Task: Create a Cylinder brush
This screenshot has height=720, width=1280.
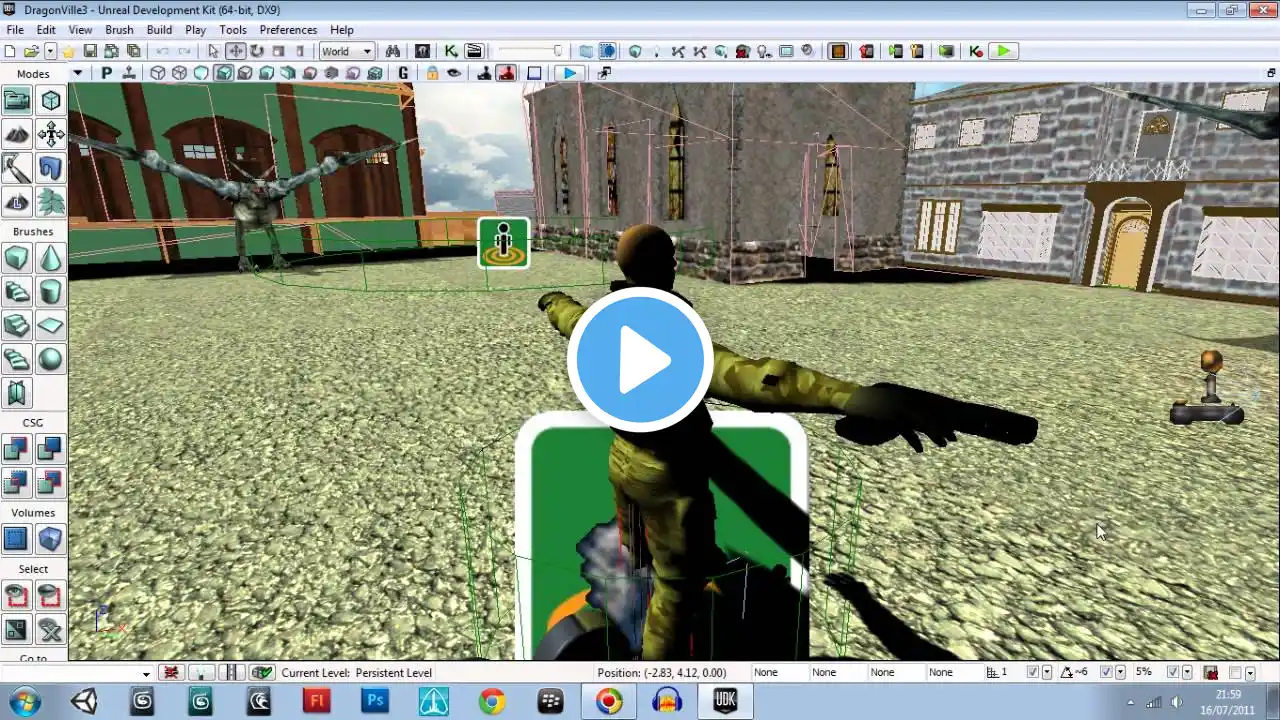Action: (x=50, y=292)
